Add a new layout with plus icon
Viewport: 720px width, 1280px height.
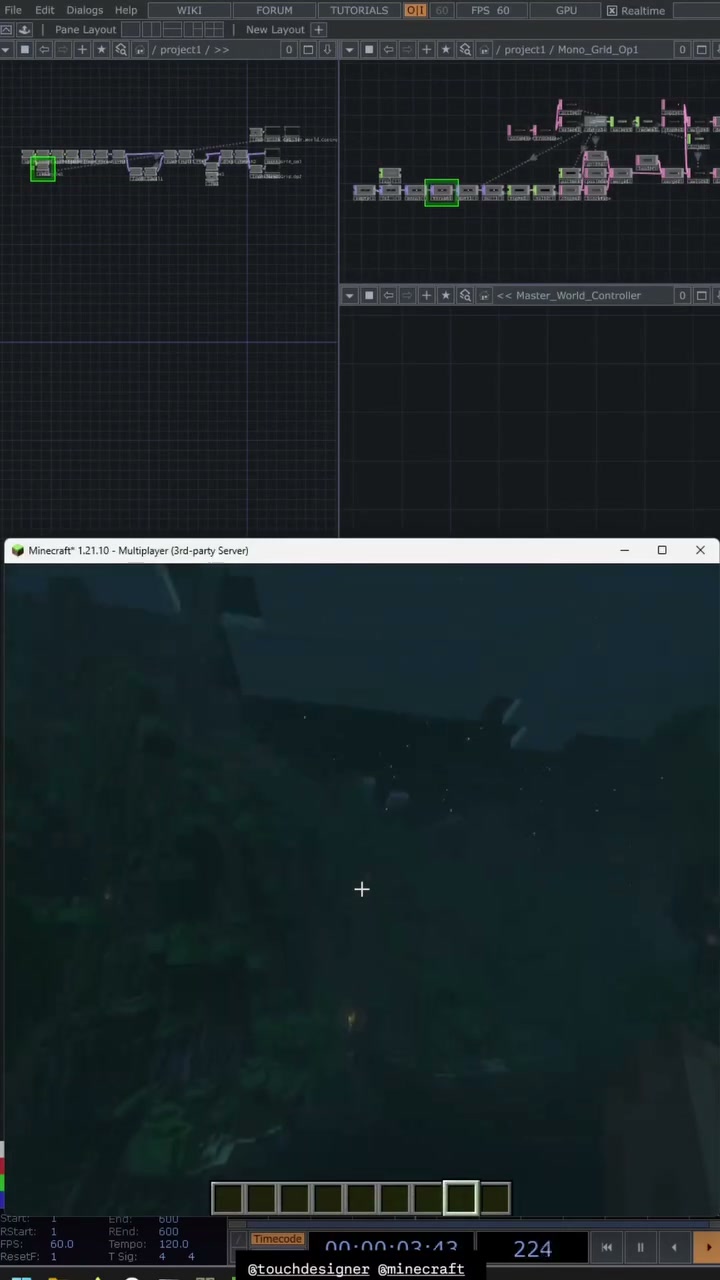[319, 29]
